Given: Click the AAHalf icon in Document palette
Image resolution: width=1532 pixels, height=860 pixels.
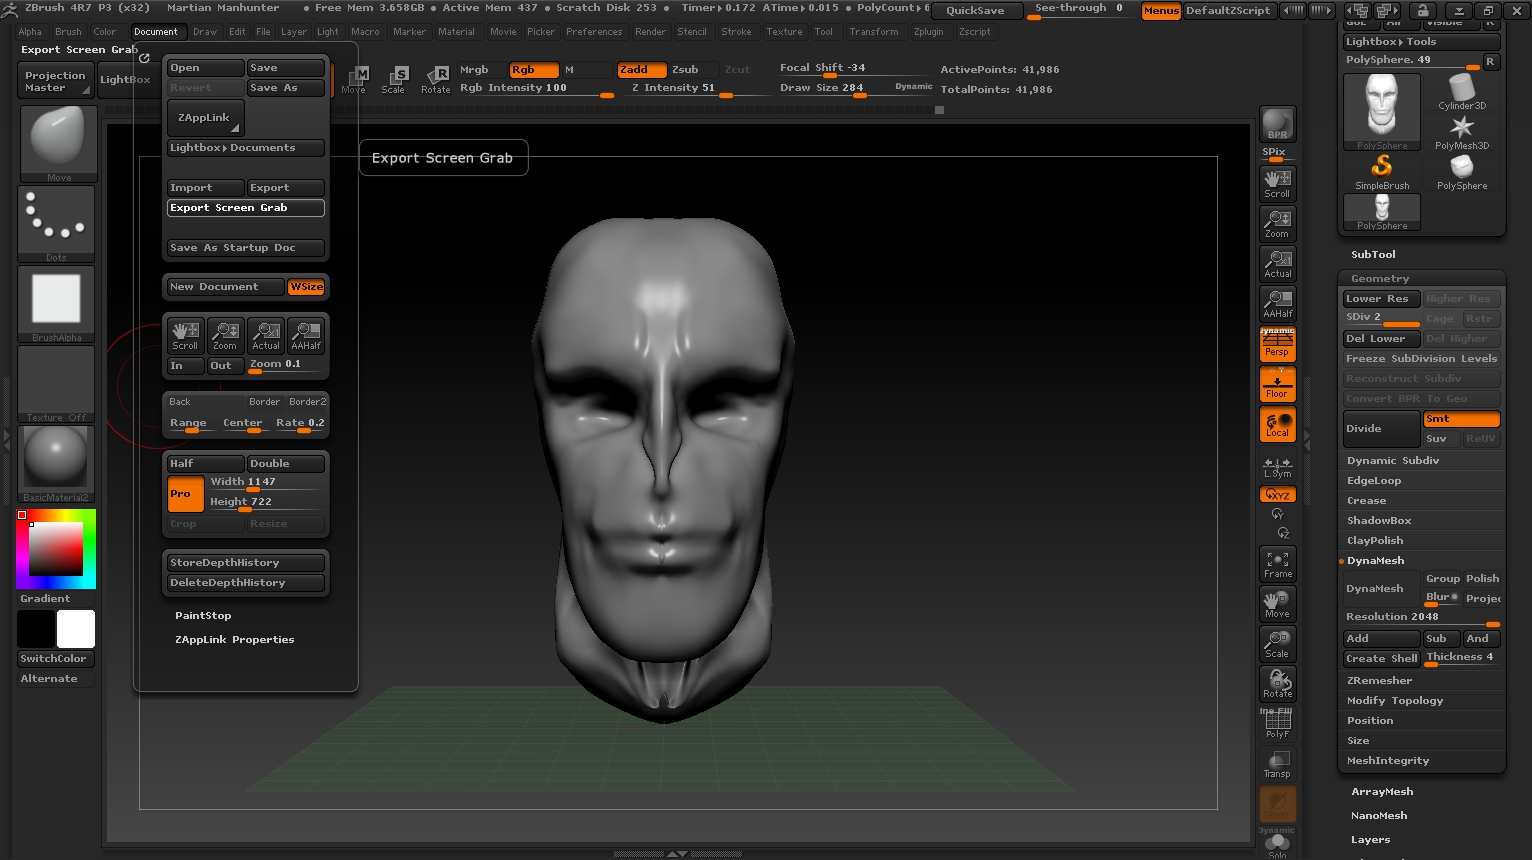Looking at the screenshot, I should click(306, 335).
